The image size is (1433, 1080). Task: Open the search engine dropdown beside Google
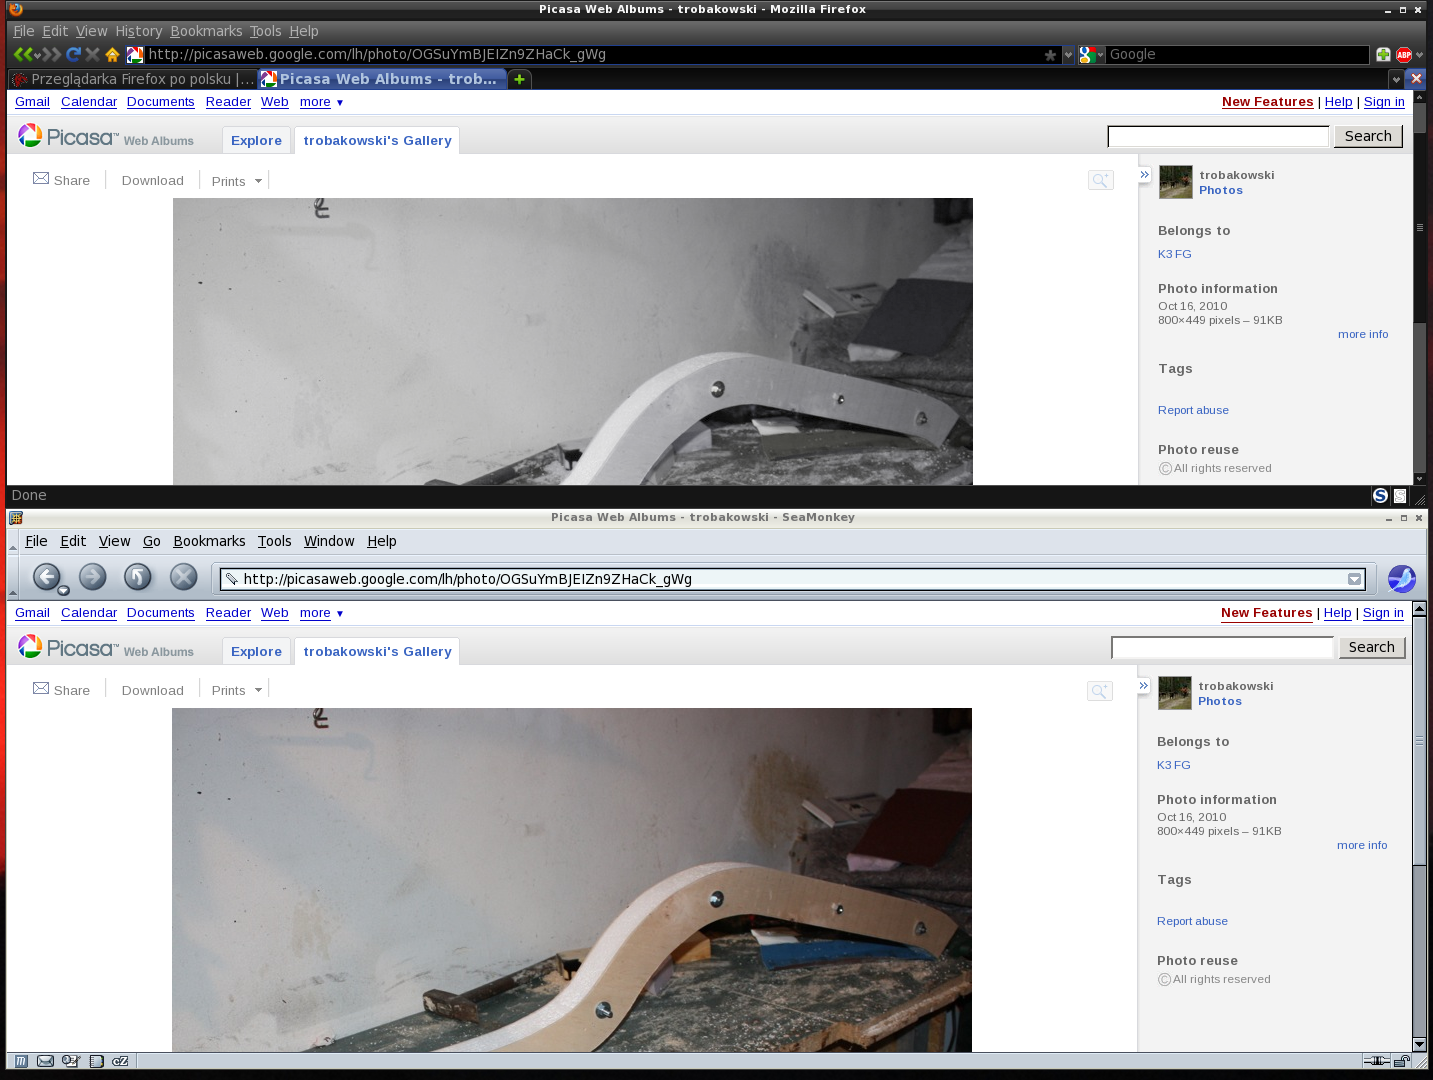pos(1091,55)
